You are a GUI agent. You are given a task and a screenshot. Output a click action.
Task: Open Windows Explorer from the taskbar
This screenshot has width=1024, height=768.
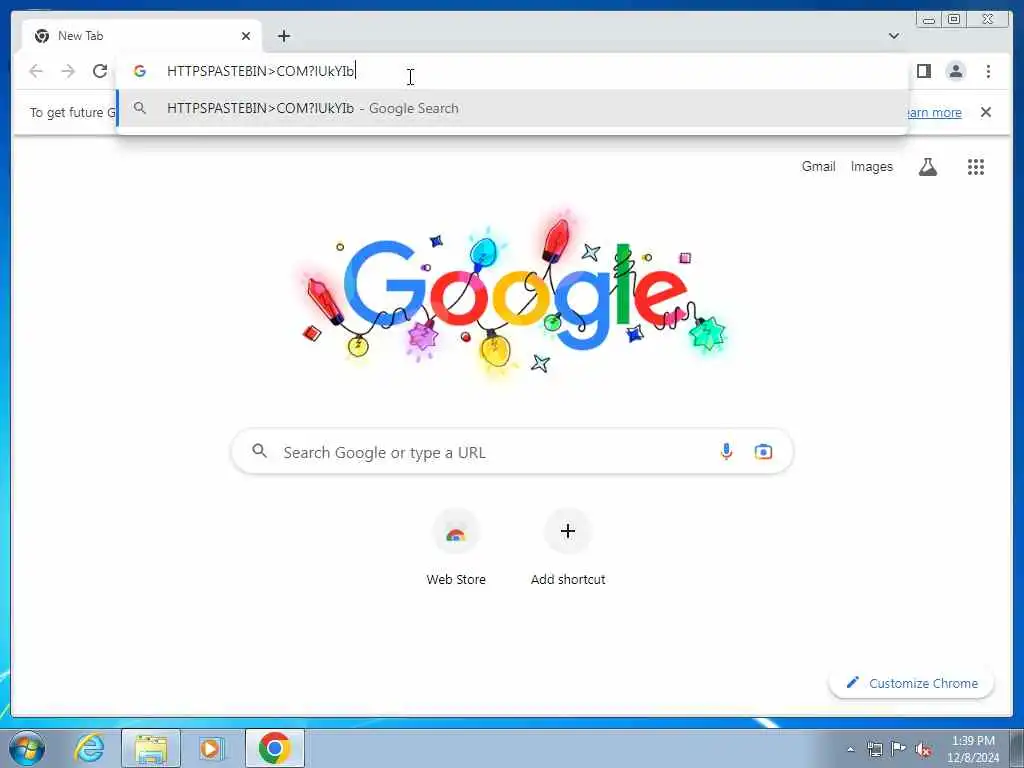pyautogui.click(x=151, y=748)
